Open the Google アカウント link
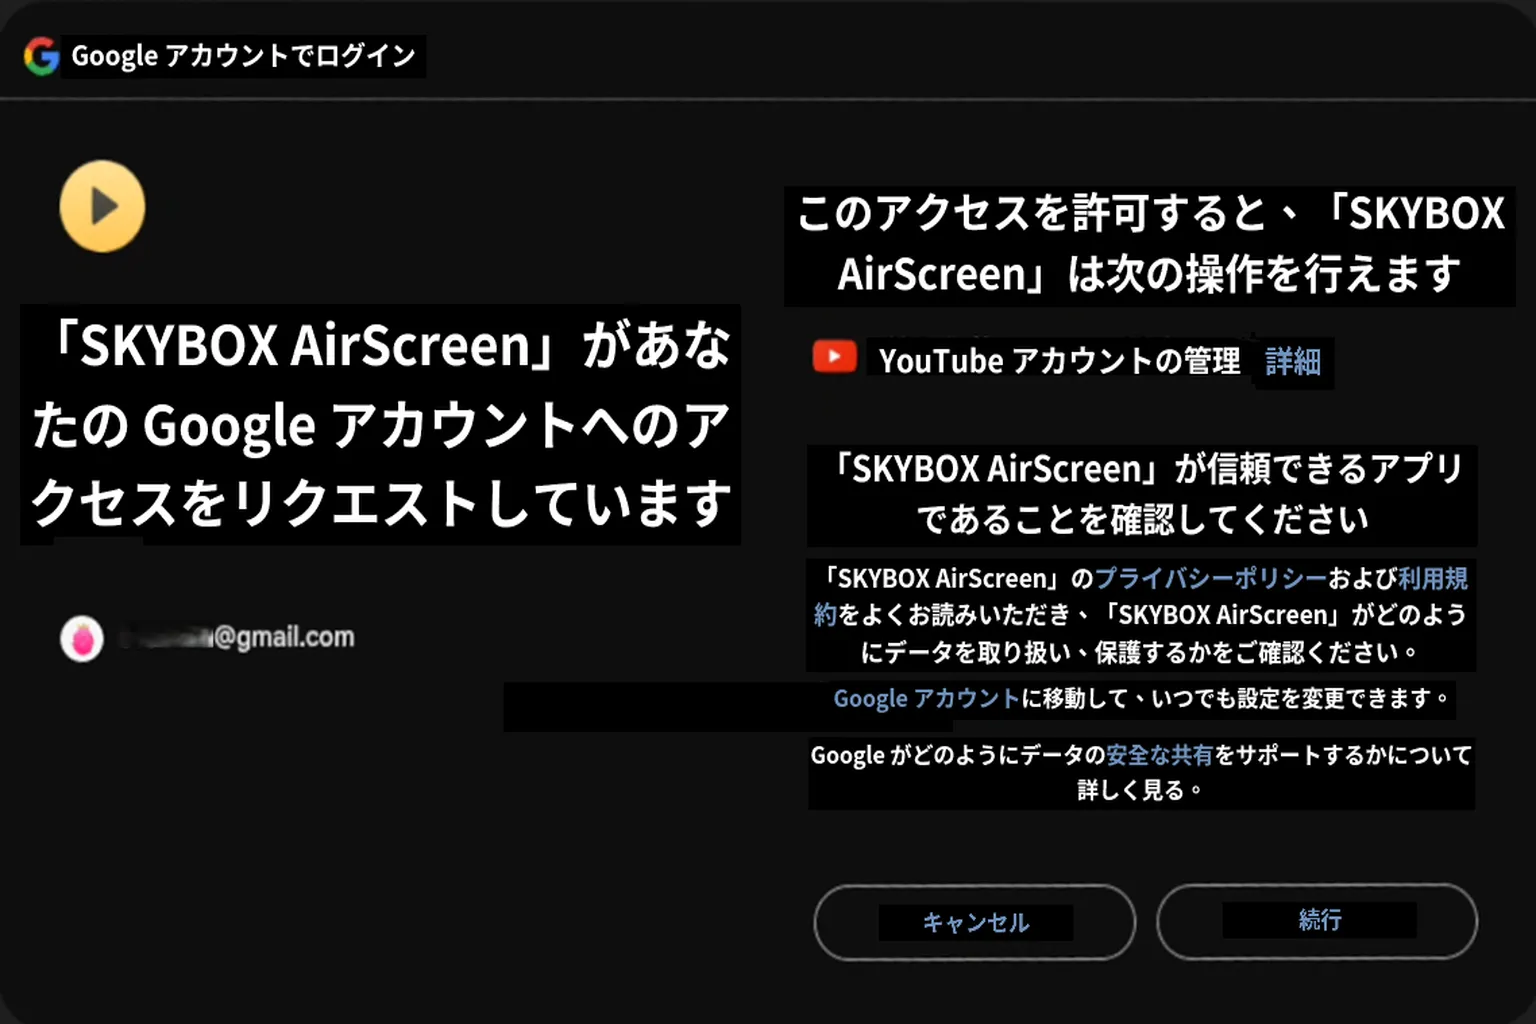1536x1024 pixels. (x=926, y=698)
